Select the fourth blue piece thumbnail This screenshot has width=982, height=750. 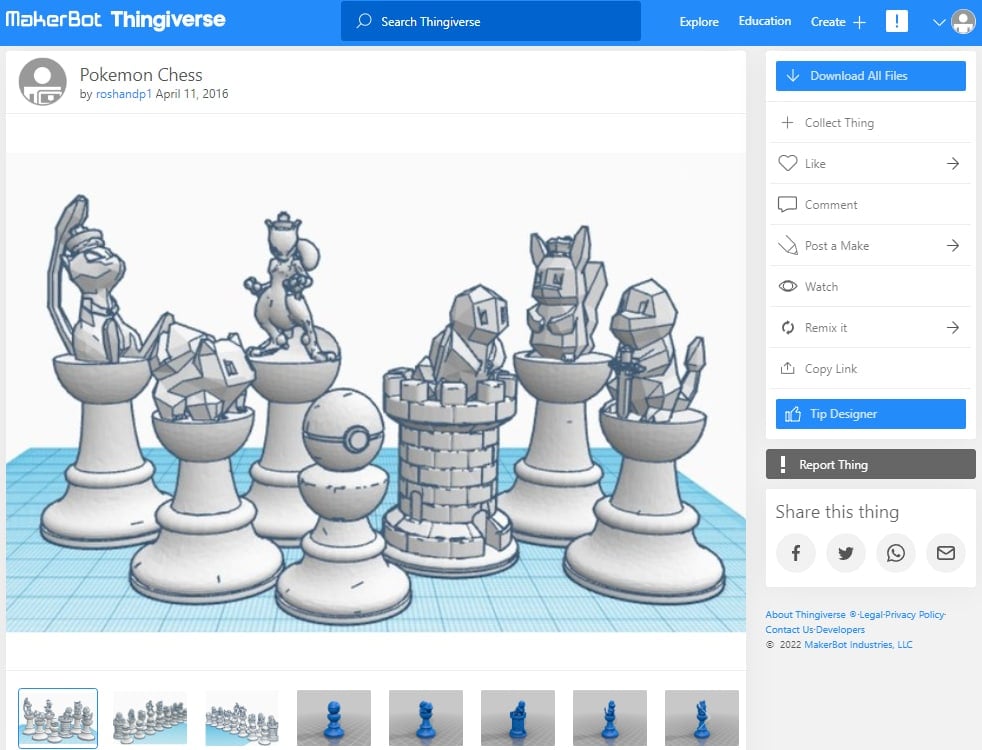pos(610,718)
